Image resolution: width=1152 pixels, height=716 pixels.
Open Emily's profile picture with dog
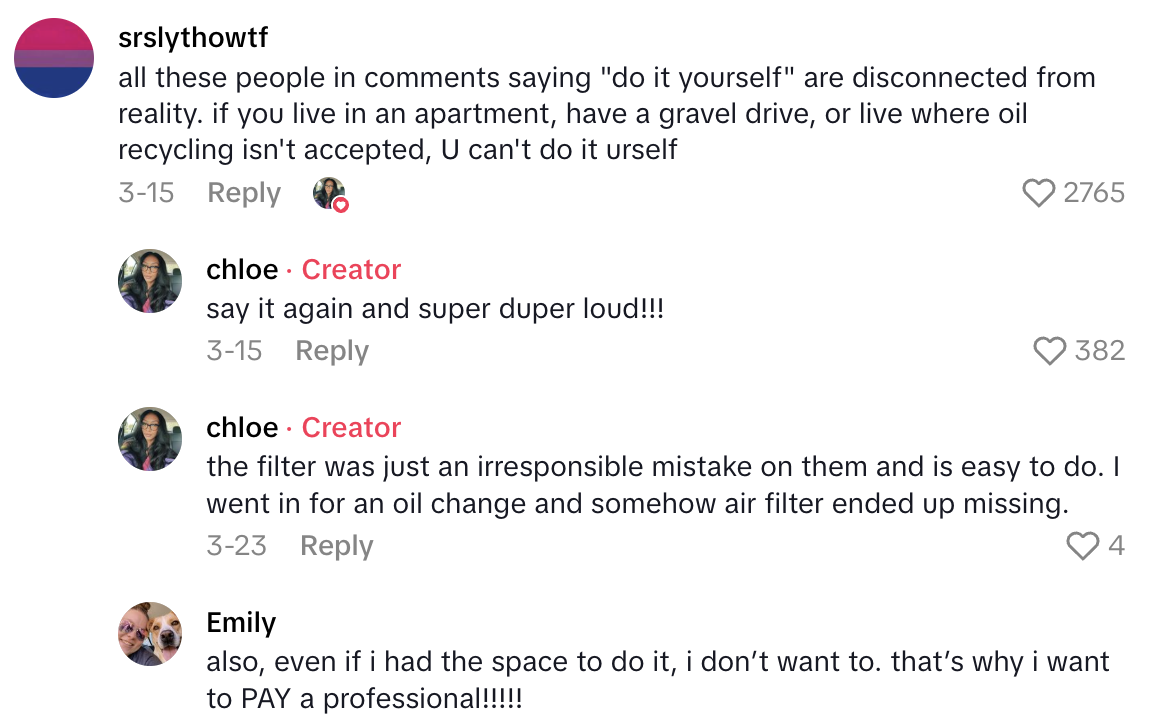coord(150,633)
